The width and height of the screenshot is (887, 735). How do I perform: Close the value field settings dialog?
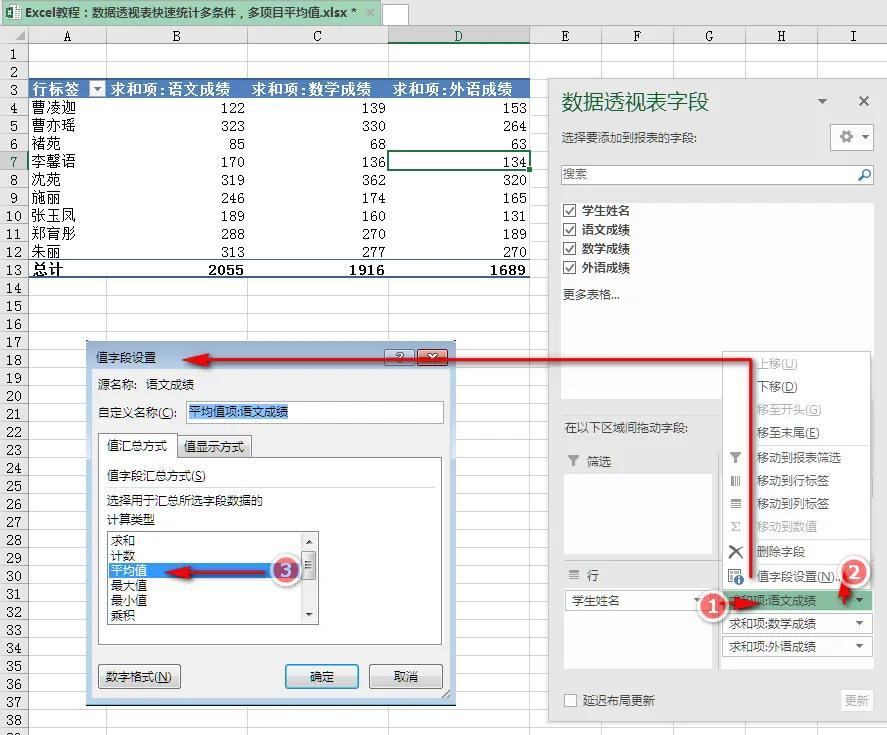tap(432, 357)
